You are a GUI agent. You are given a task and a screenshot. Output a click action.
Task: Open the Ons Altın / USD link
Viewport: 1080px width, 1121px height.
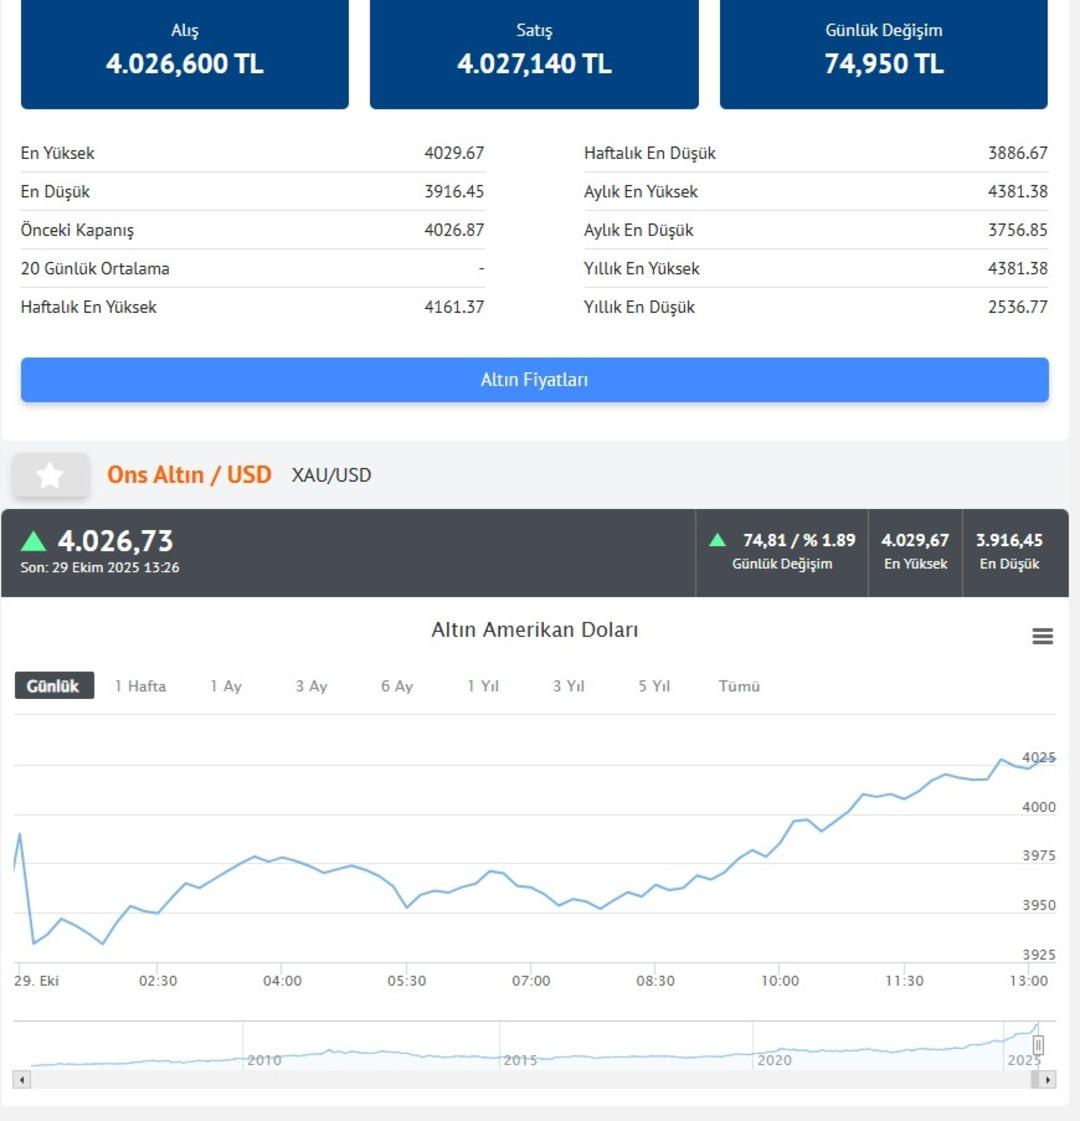189,474
